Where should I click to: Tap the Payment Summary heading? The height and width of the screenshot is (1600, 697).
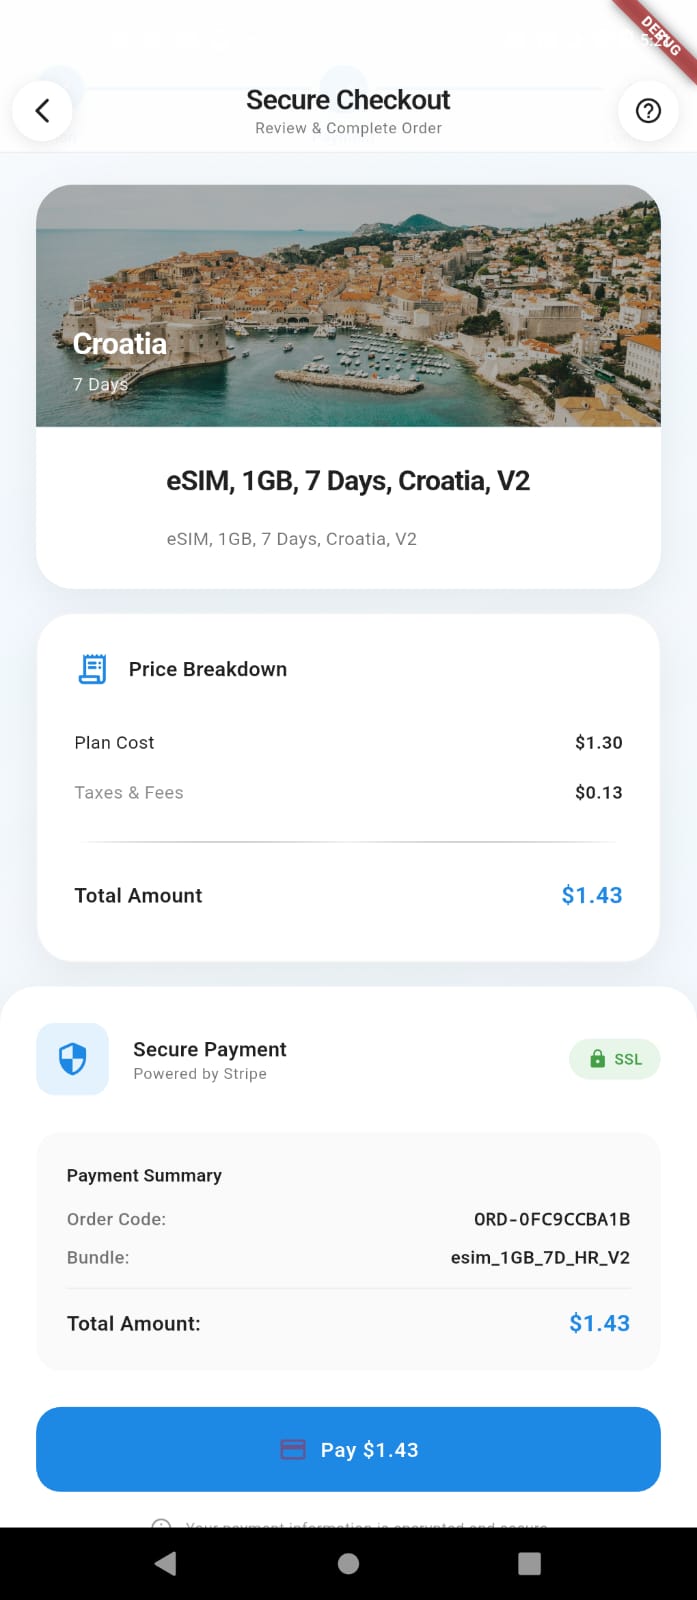[x=144, y=1175]
